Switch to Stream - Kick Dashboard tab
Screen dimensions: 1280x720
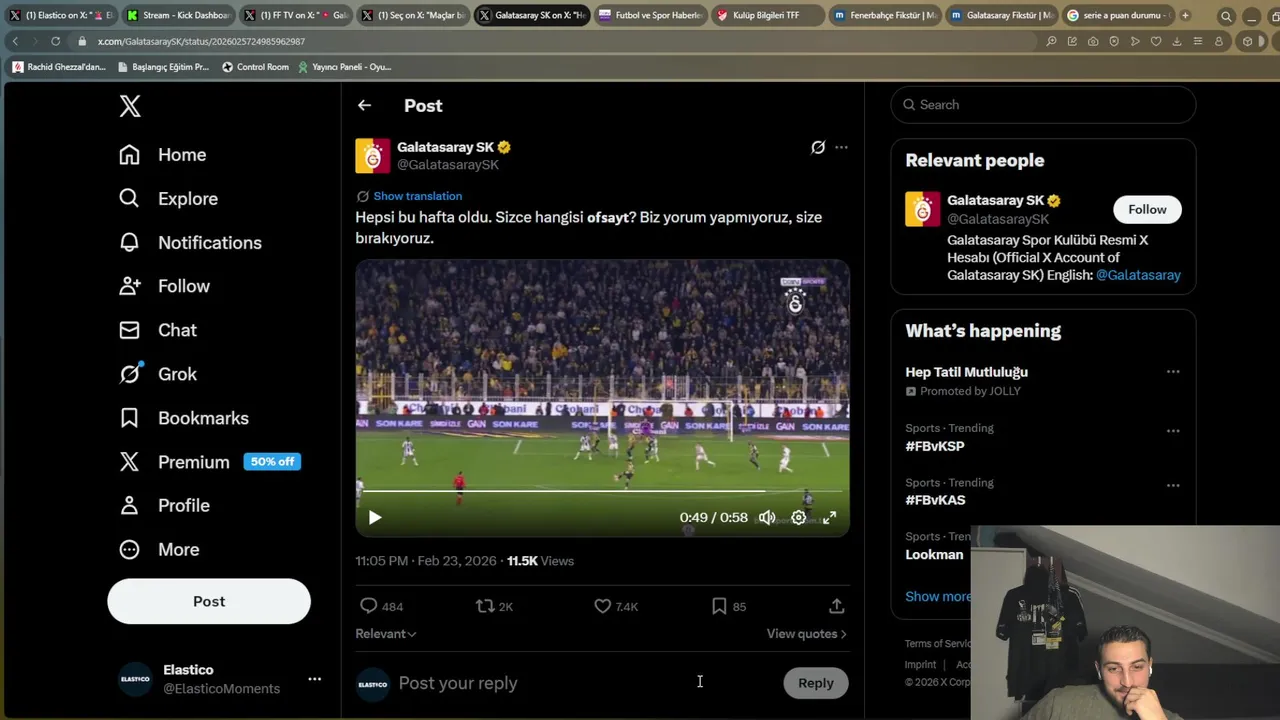tap(177, 15)
